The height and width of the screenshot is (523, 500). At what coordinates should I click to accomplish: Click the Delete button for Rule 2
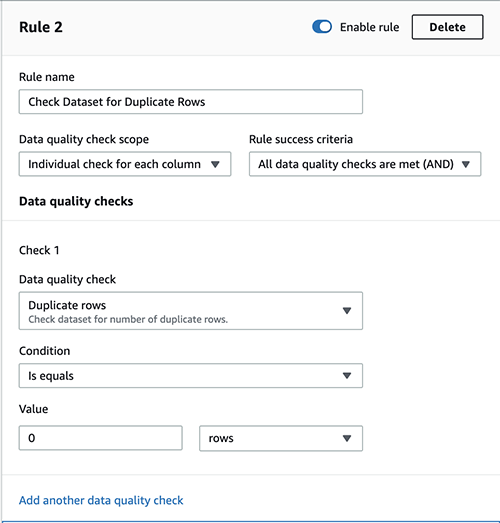pos(447,27)
